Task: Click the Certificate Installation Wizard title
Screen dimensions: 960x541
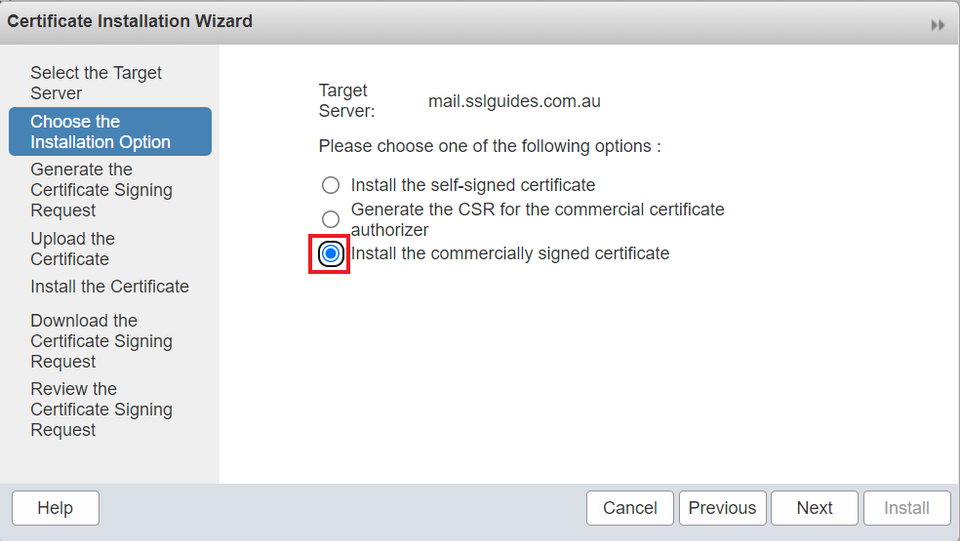Action: point(130,21)
